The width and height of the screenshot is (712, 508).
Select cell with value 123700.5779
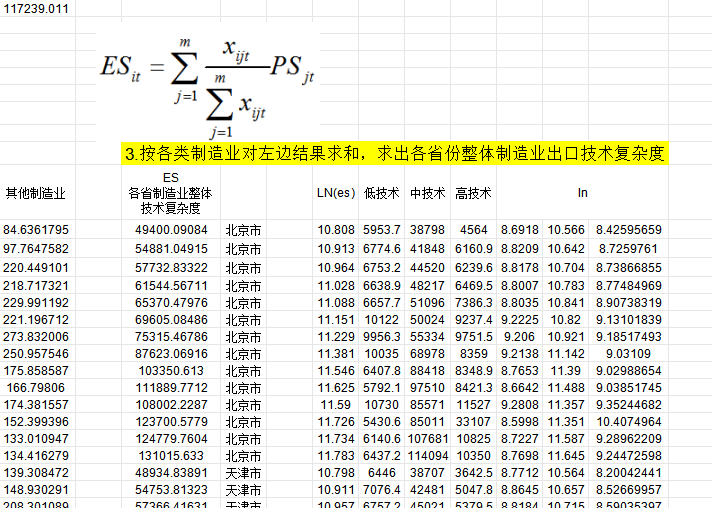170,421
